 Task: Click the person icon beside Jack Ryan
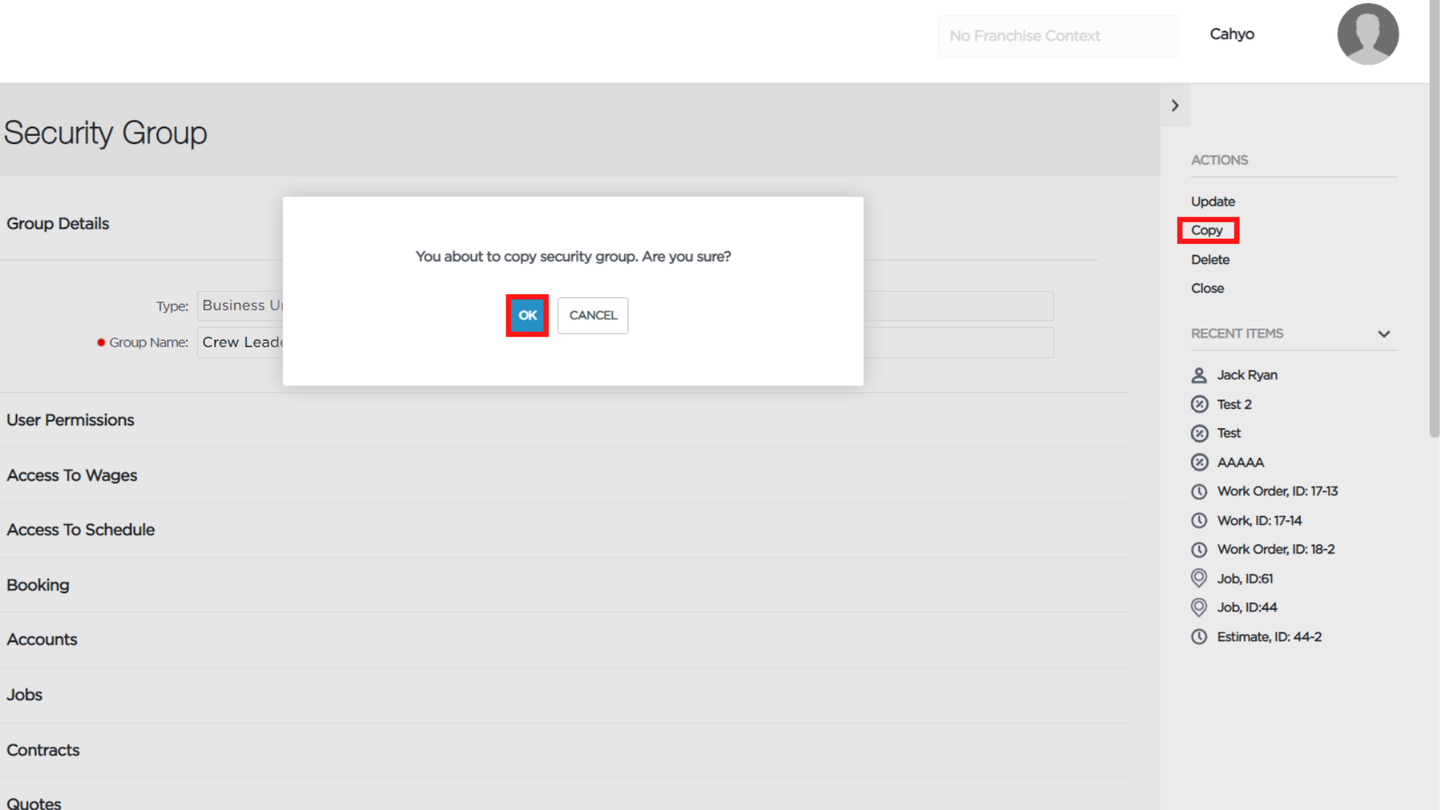(1199, 375)
